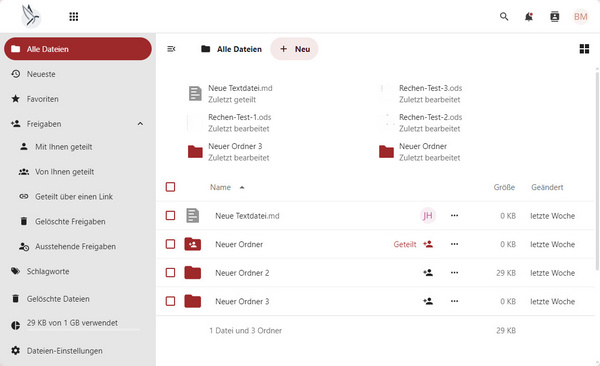This screenshot has height=366, width=600.
Task: Click the storage pie chart icon
Action: [x=15, y=325]
